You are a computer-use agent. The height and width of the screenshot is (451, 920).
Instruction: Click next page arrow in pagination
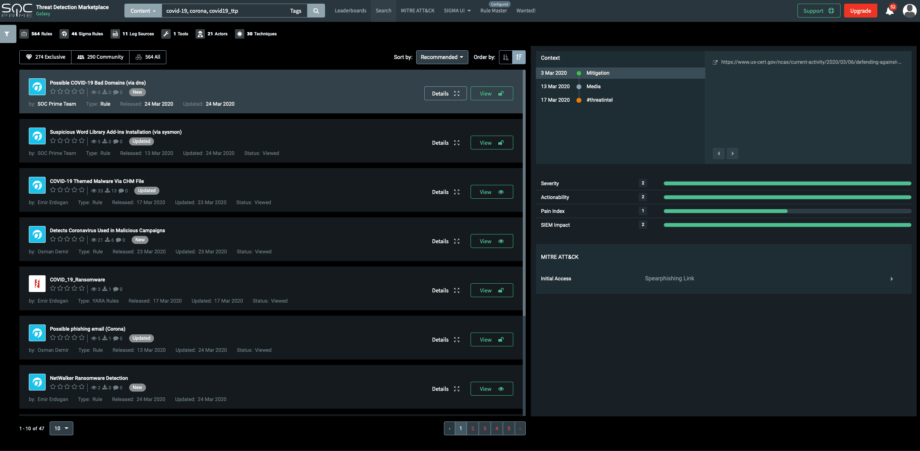coord(520,429)
